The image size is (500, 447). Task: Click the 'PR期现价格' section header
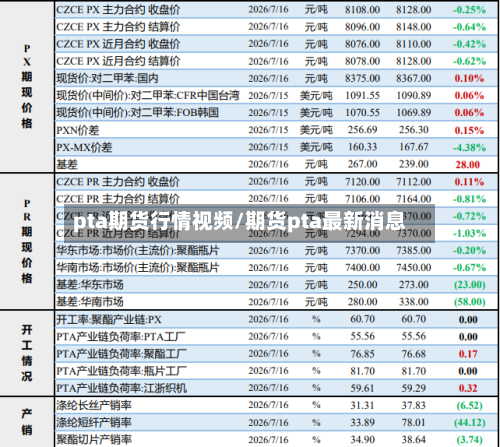point(27,241)
